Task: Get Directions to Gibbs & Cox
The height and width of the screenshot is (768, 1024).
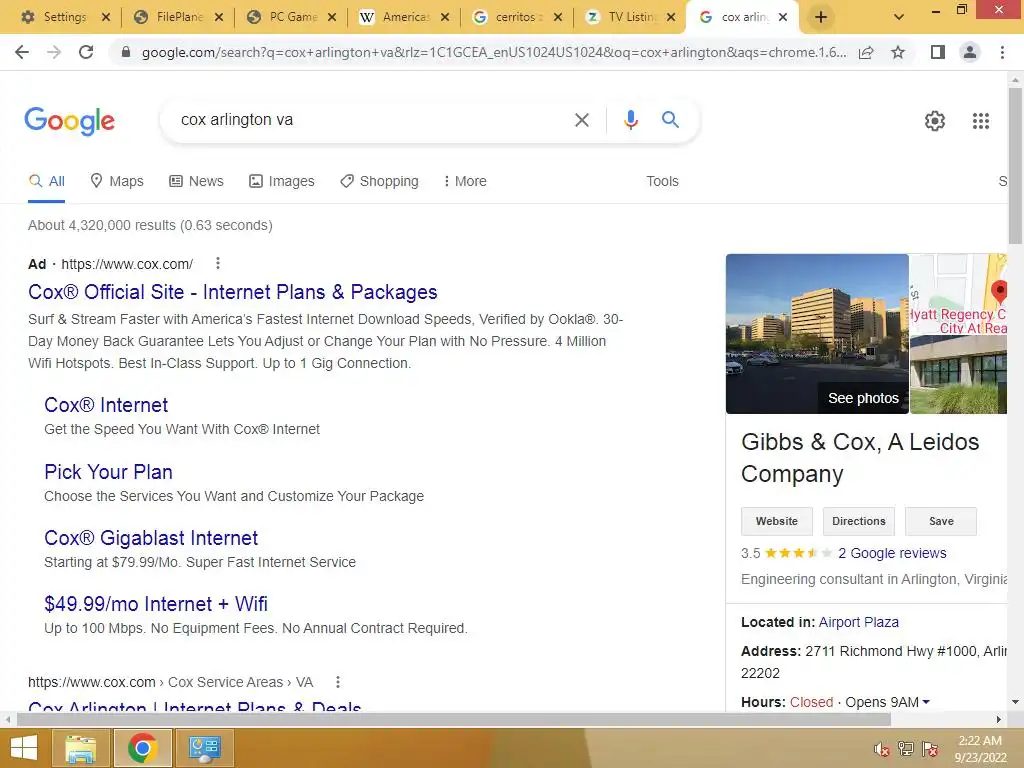Action: point(858,521)
